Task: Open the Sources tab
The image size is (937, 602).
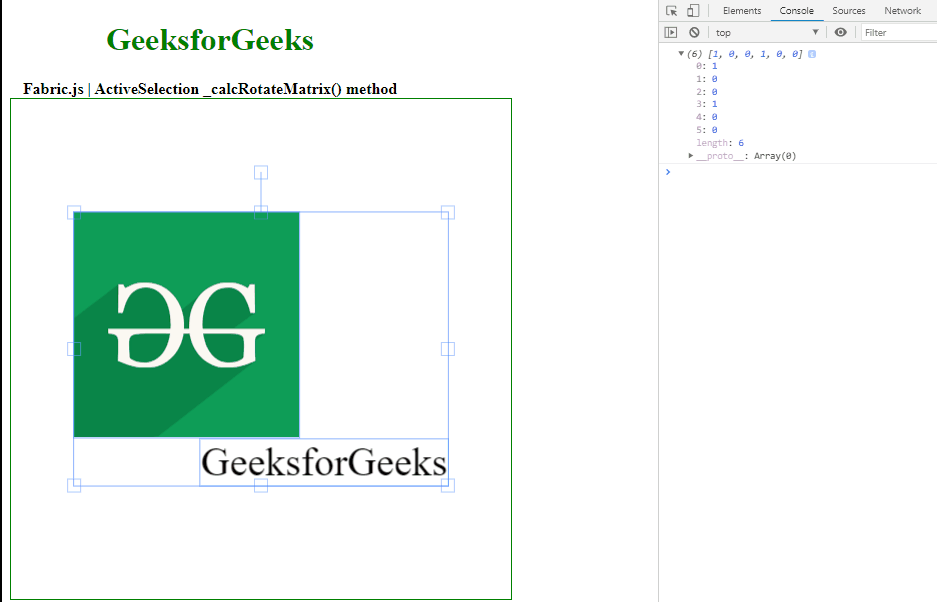Action: 848,10
